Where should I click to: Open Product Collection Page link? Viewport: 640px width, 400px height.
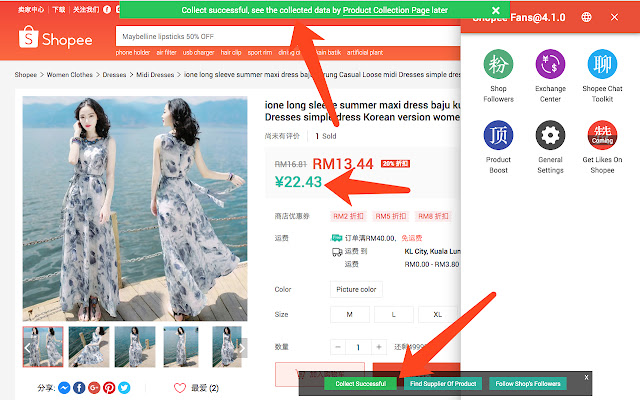point(386,10)
